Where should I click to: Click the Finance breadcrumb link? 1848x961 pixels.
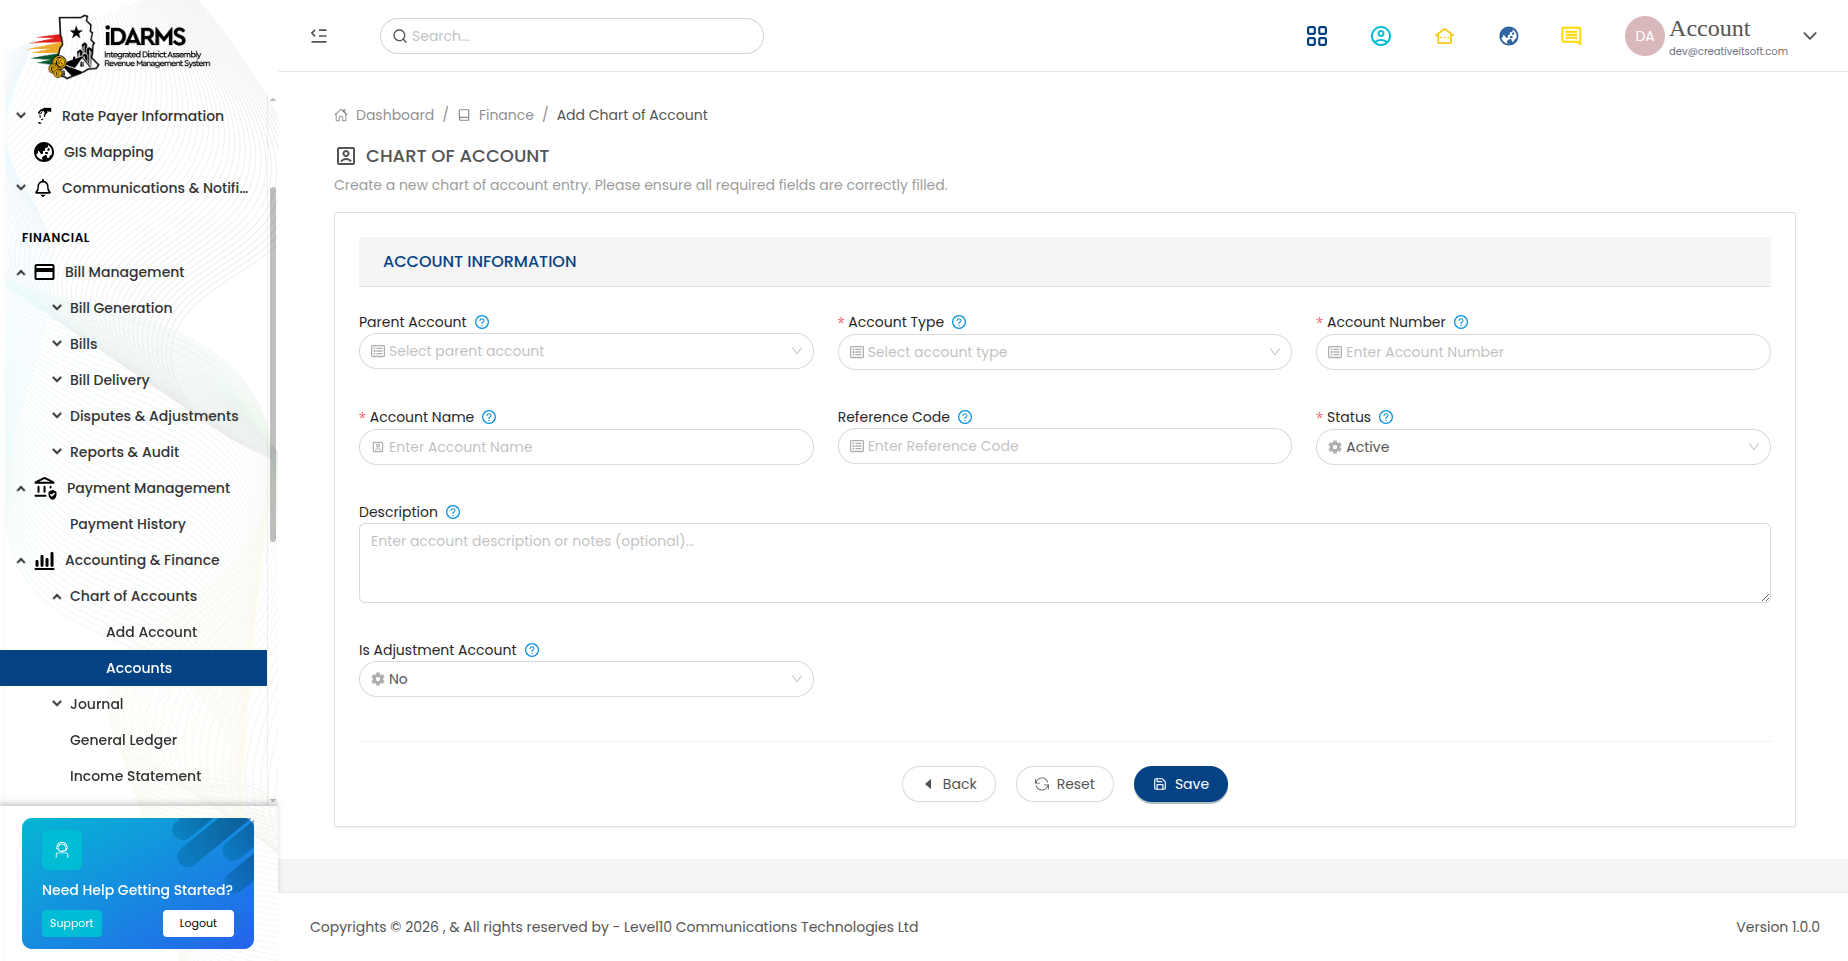click(x=506, y=115)
